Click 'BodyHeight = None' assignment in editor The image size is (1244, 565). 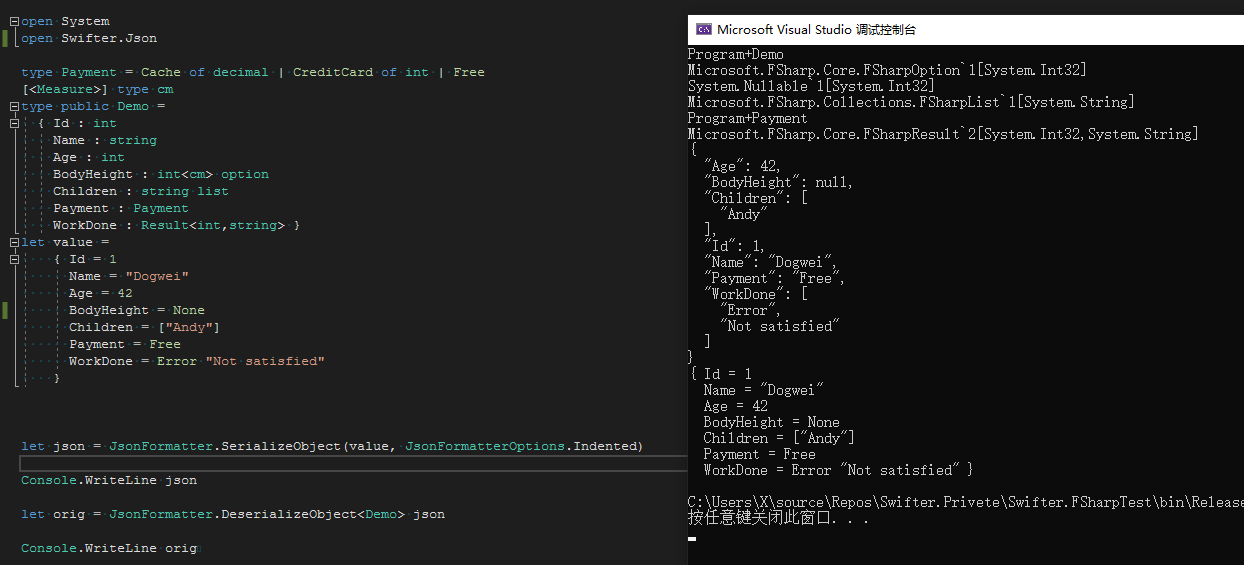click(x=137, y=310)
